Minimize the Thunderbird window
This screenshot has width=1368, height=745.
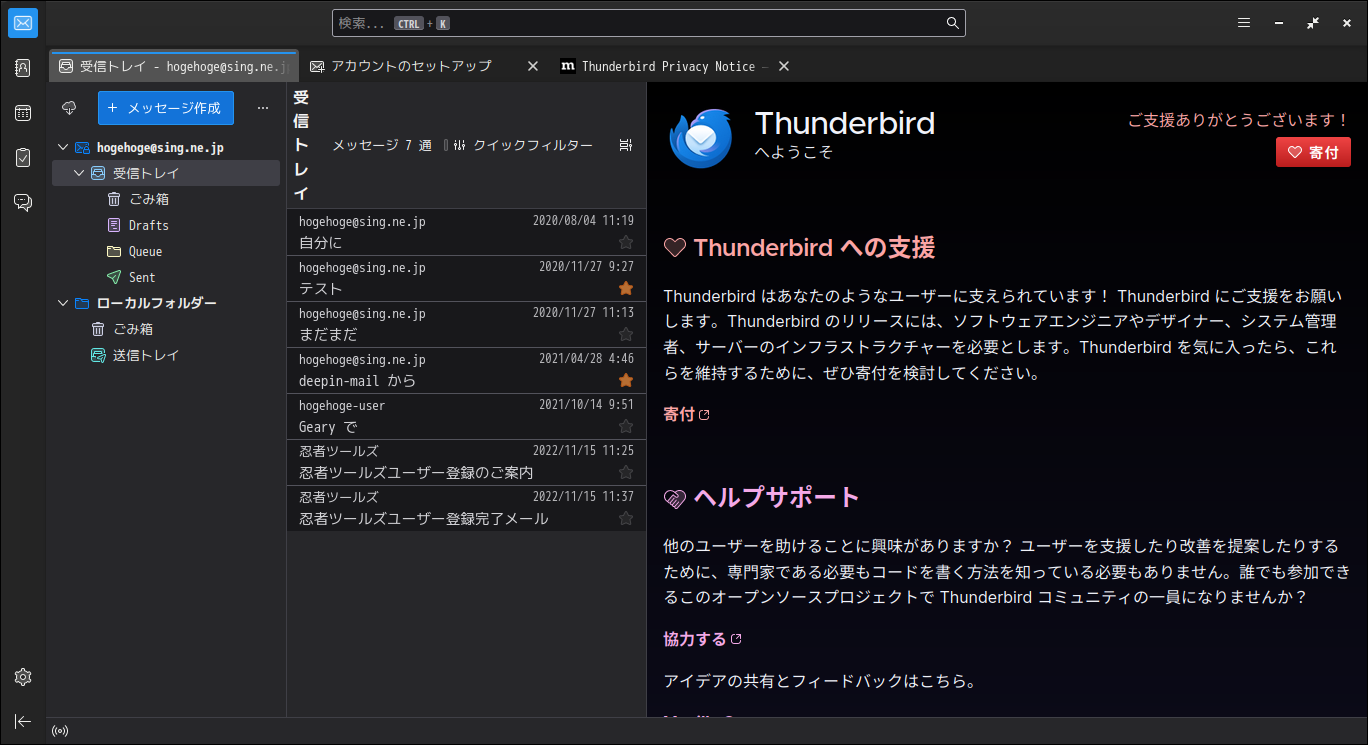coord(1279,23)
